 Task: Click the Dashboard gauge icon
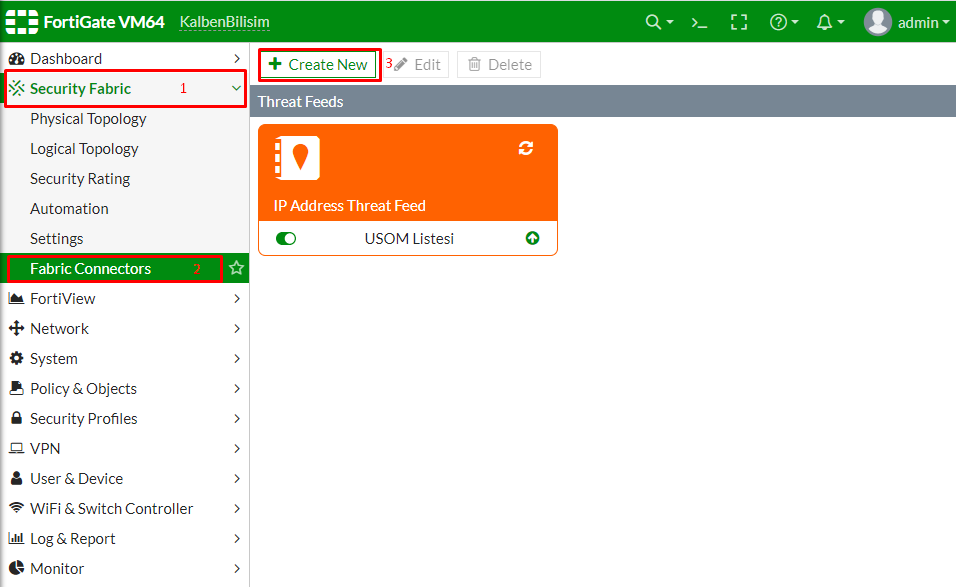click(x=16, y=59)
